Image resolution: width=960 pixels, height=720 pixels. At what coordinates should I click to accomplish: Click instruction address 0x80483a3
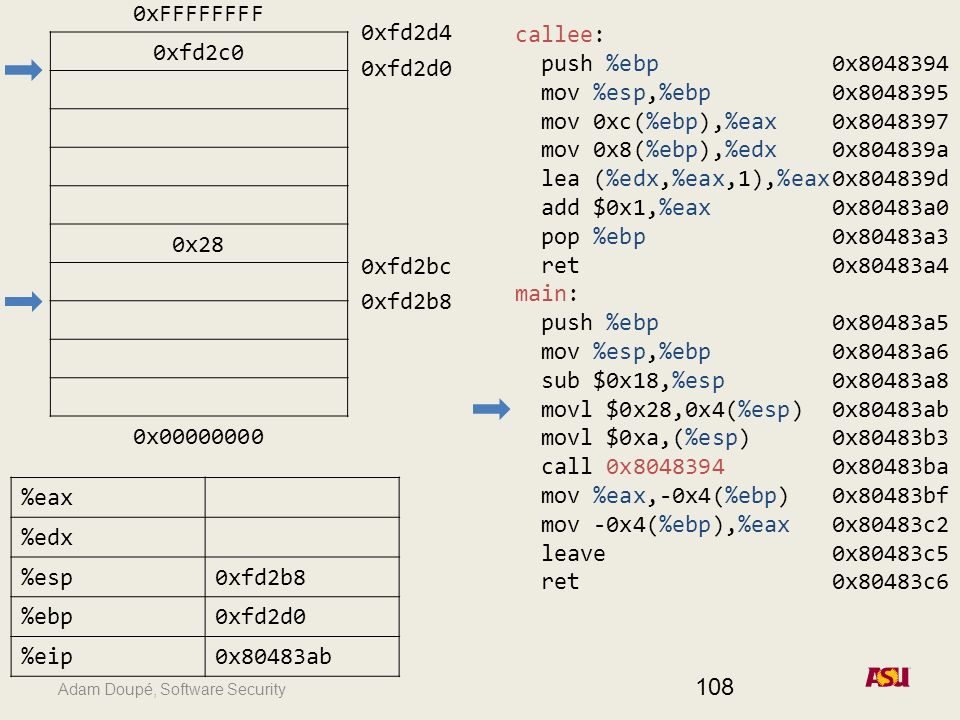click(890, 236)
